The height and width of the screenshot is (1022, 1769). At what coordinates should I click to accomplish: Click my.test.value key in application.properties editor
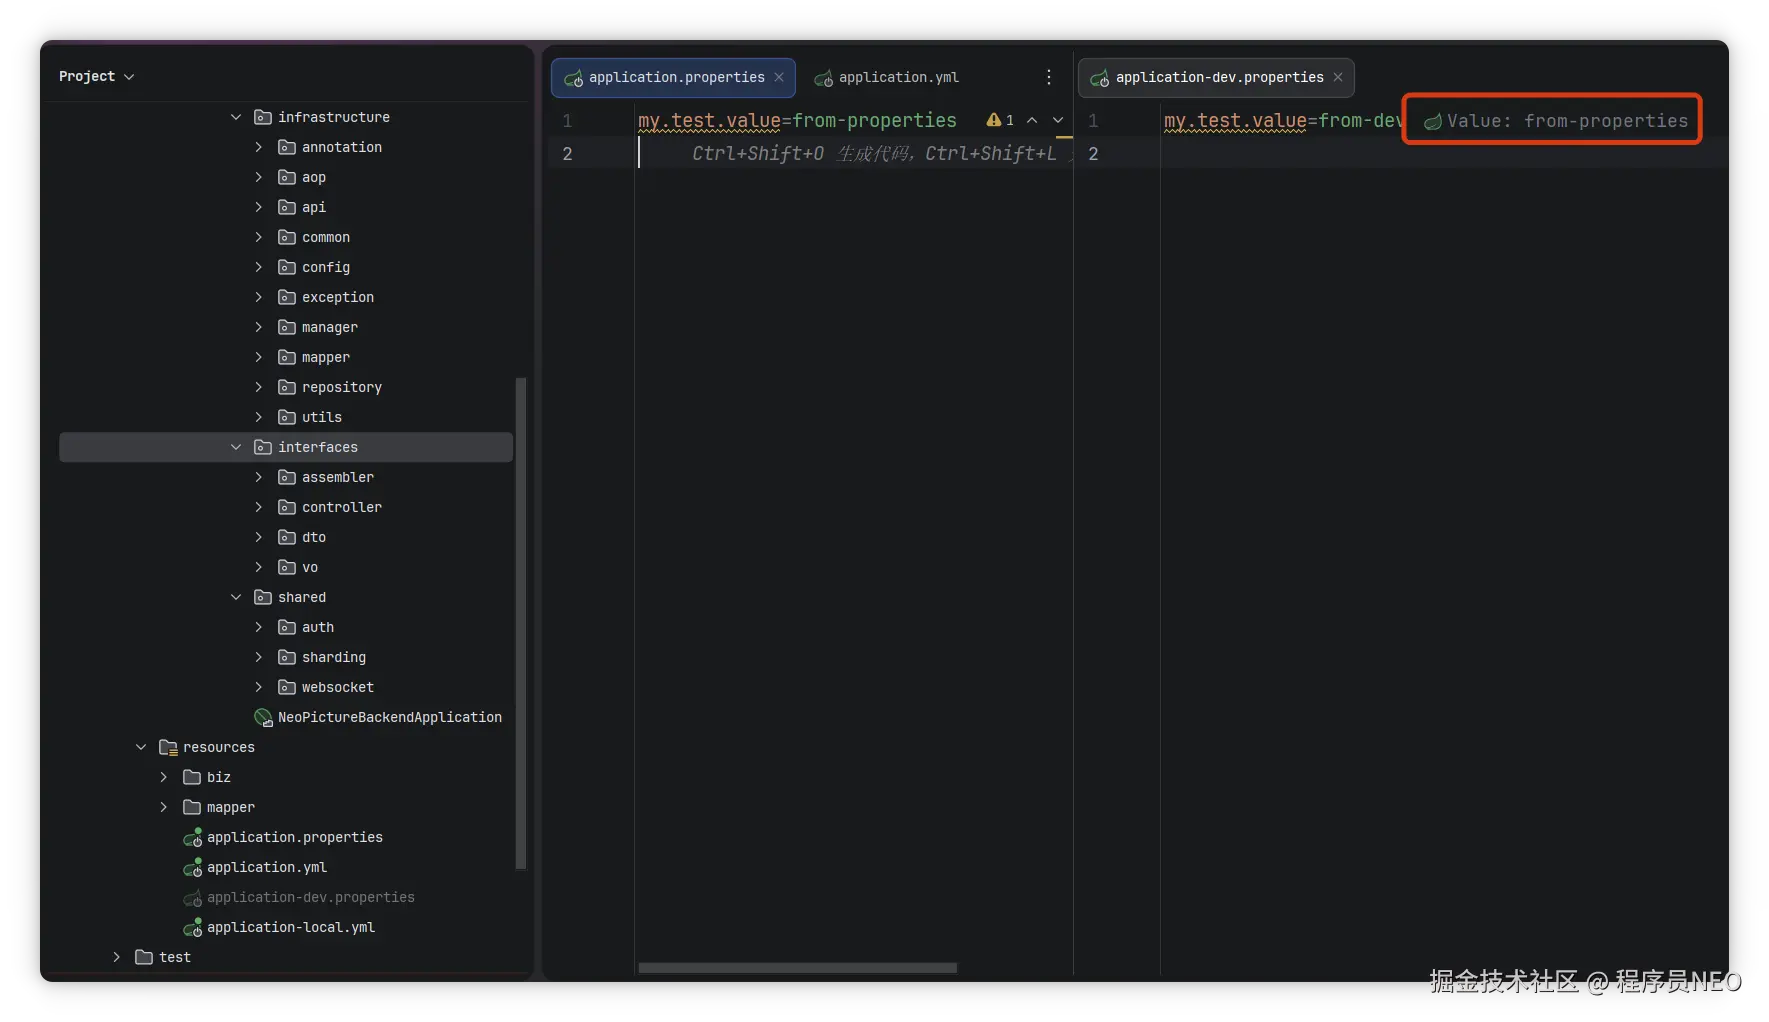click(709, 121)
